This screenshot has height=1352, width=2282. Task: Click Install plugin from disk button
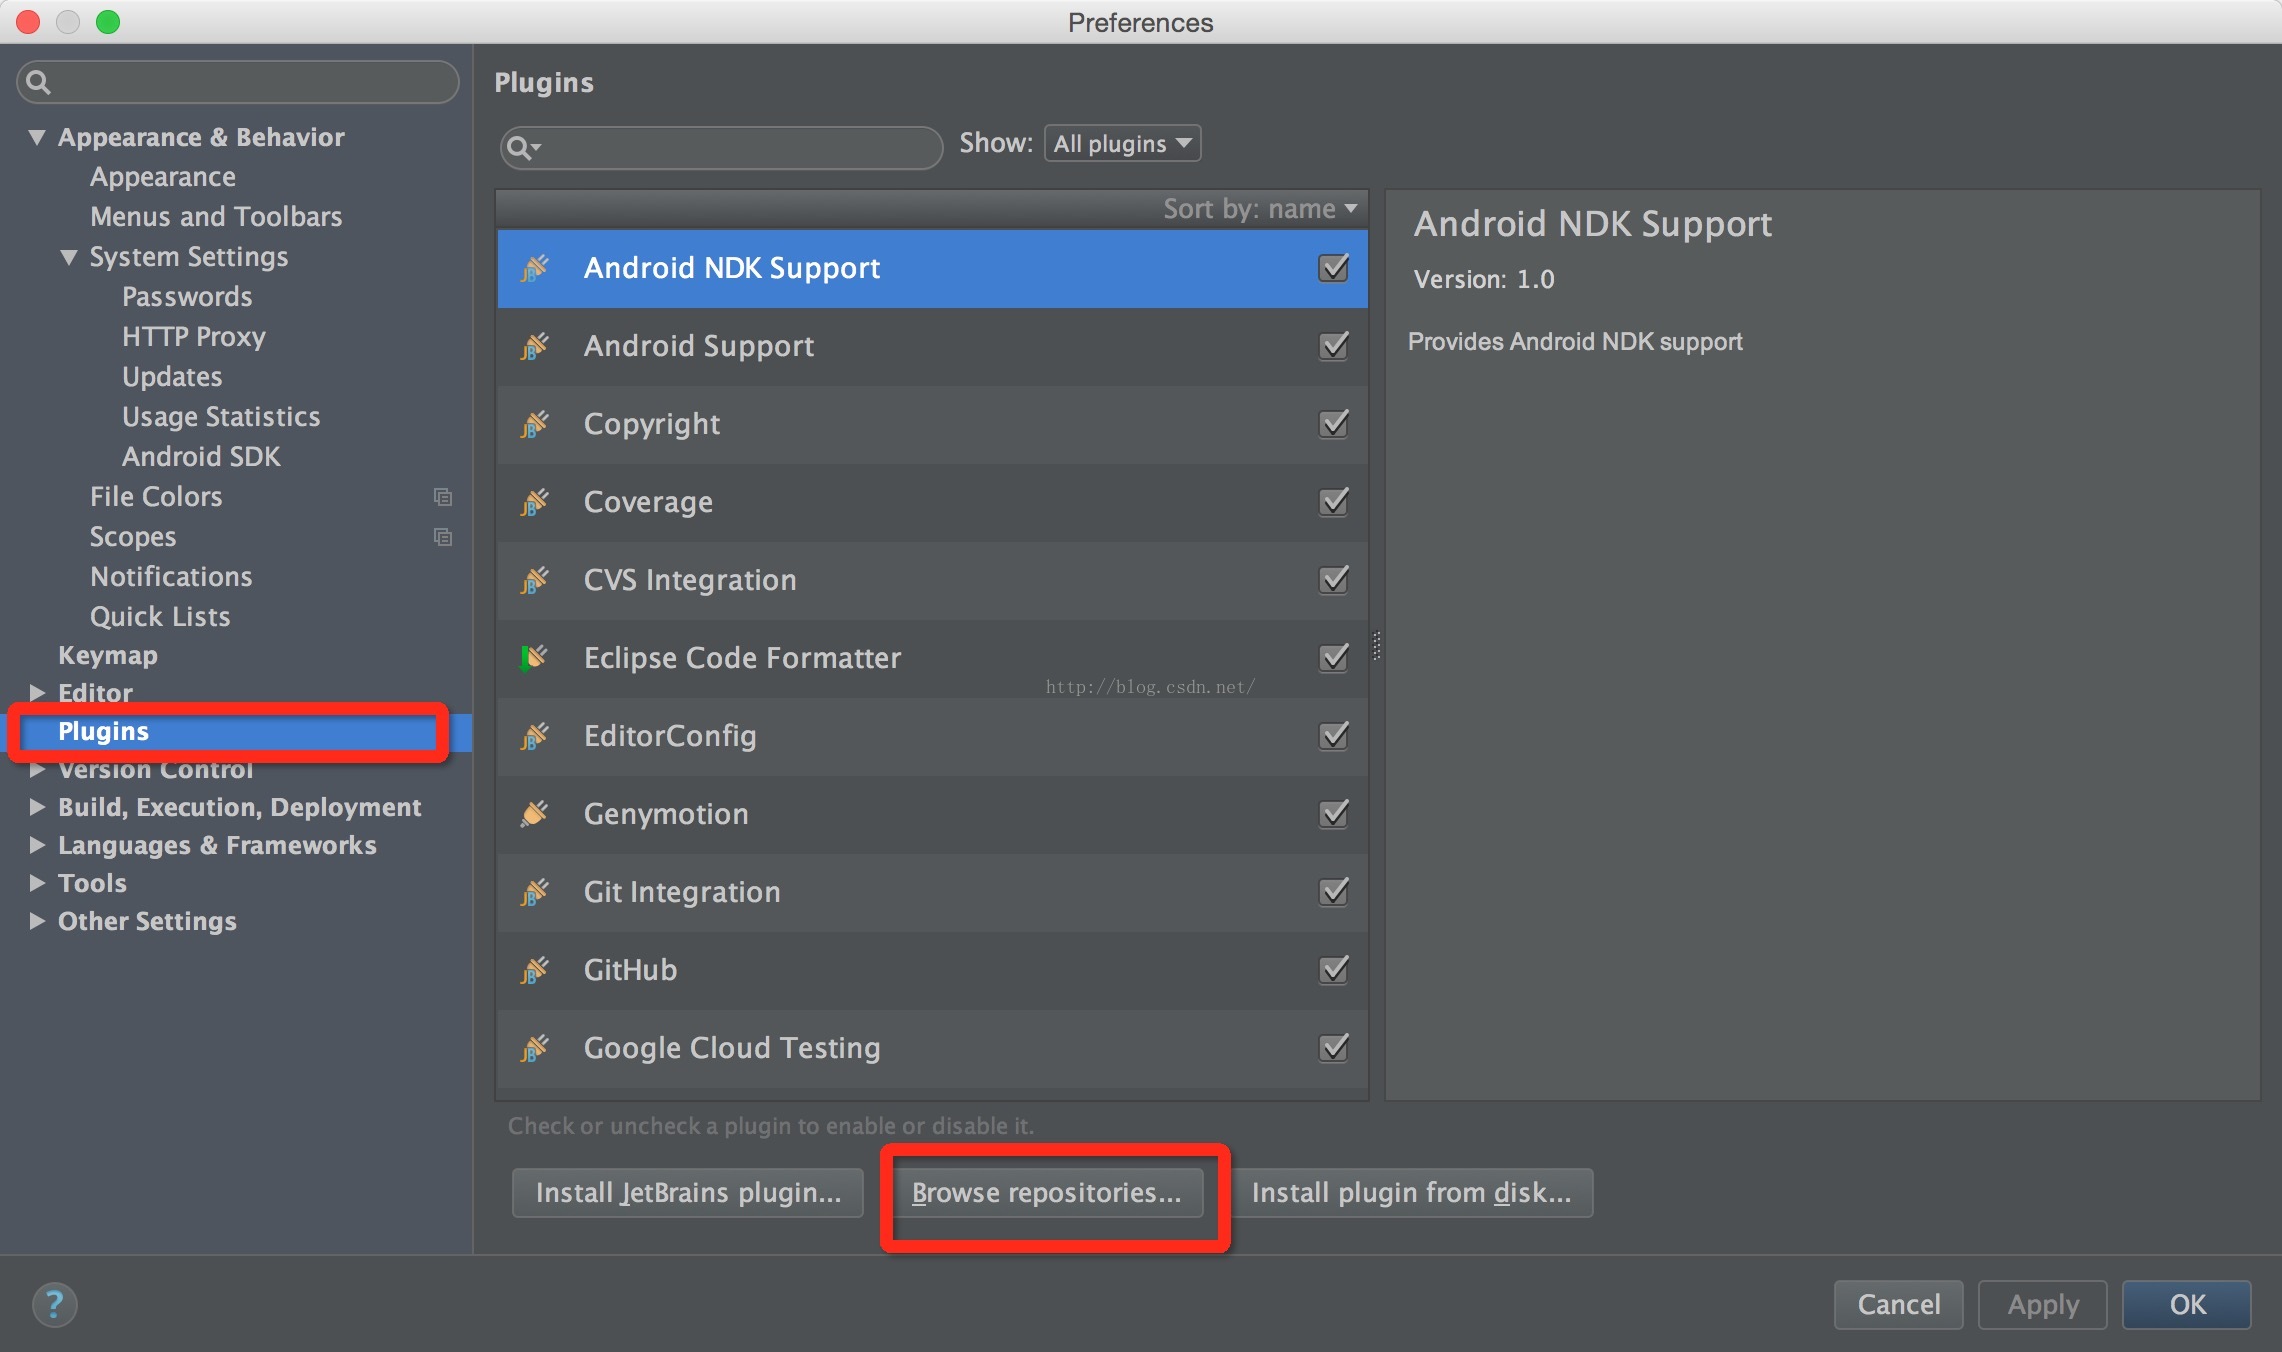(1411, 1193)
